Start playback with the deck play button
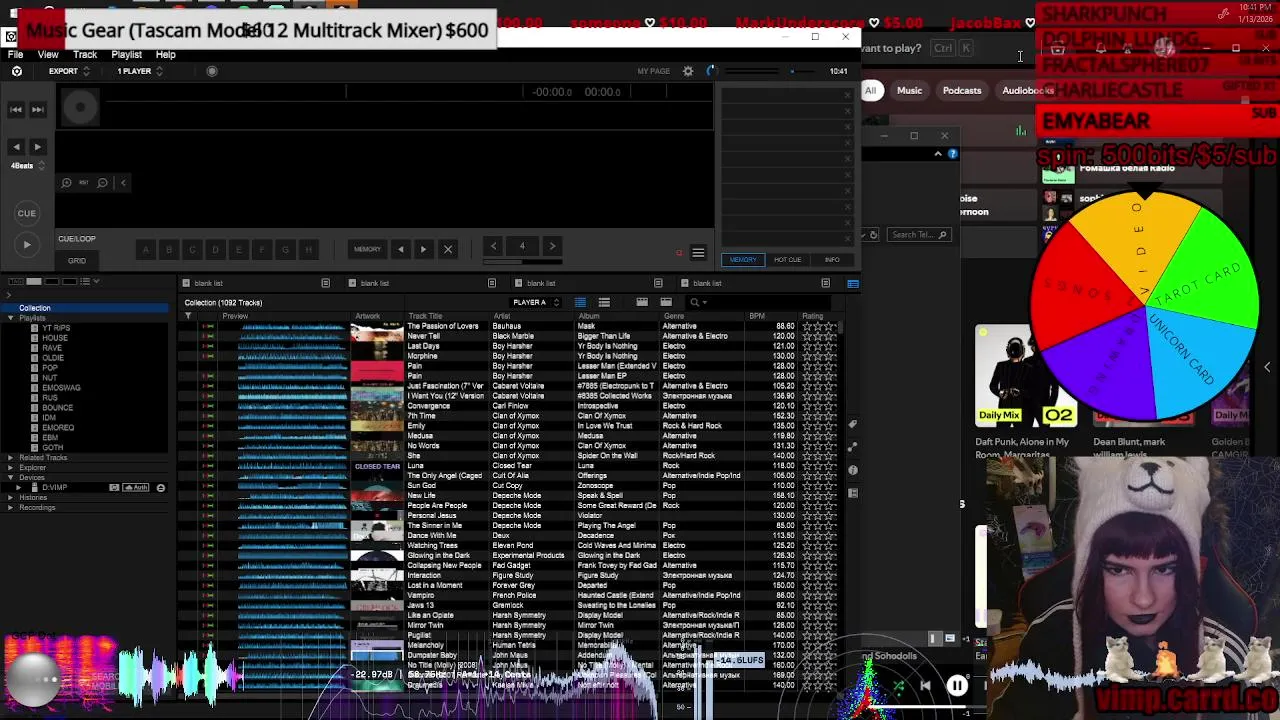The height and width of the screenshot is (720, 1280). 27,244
